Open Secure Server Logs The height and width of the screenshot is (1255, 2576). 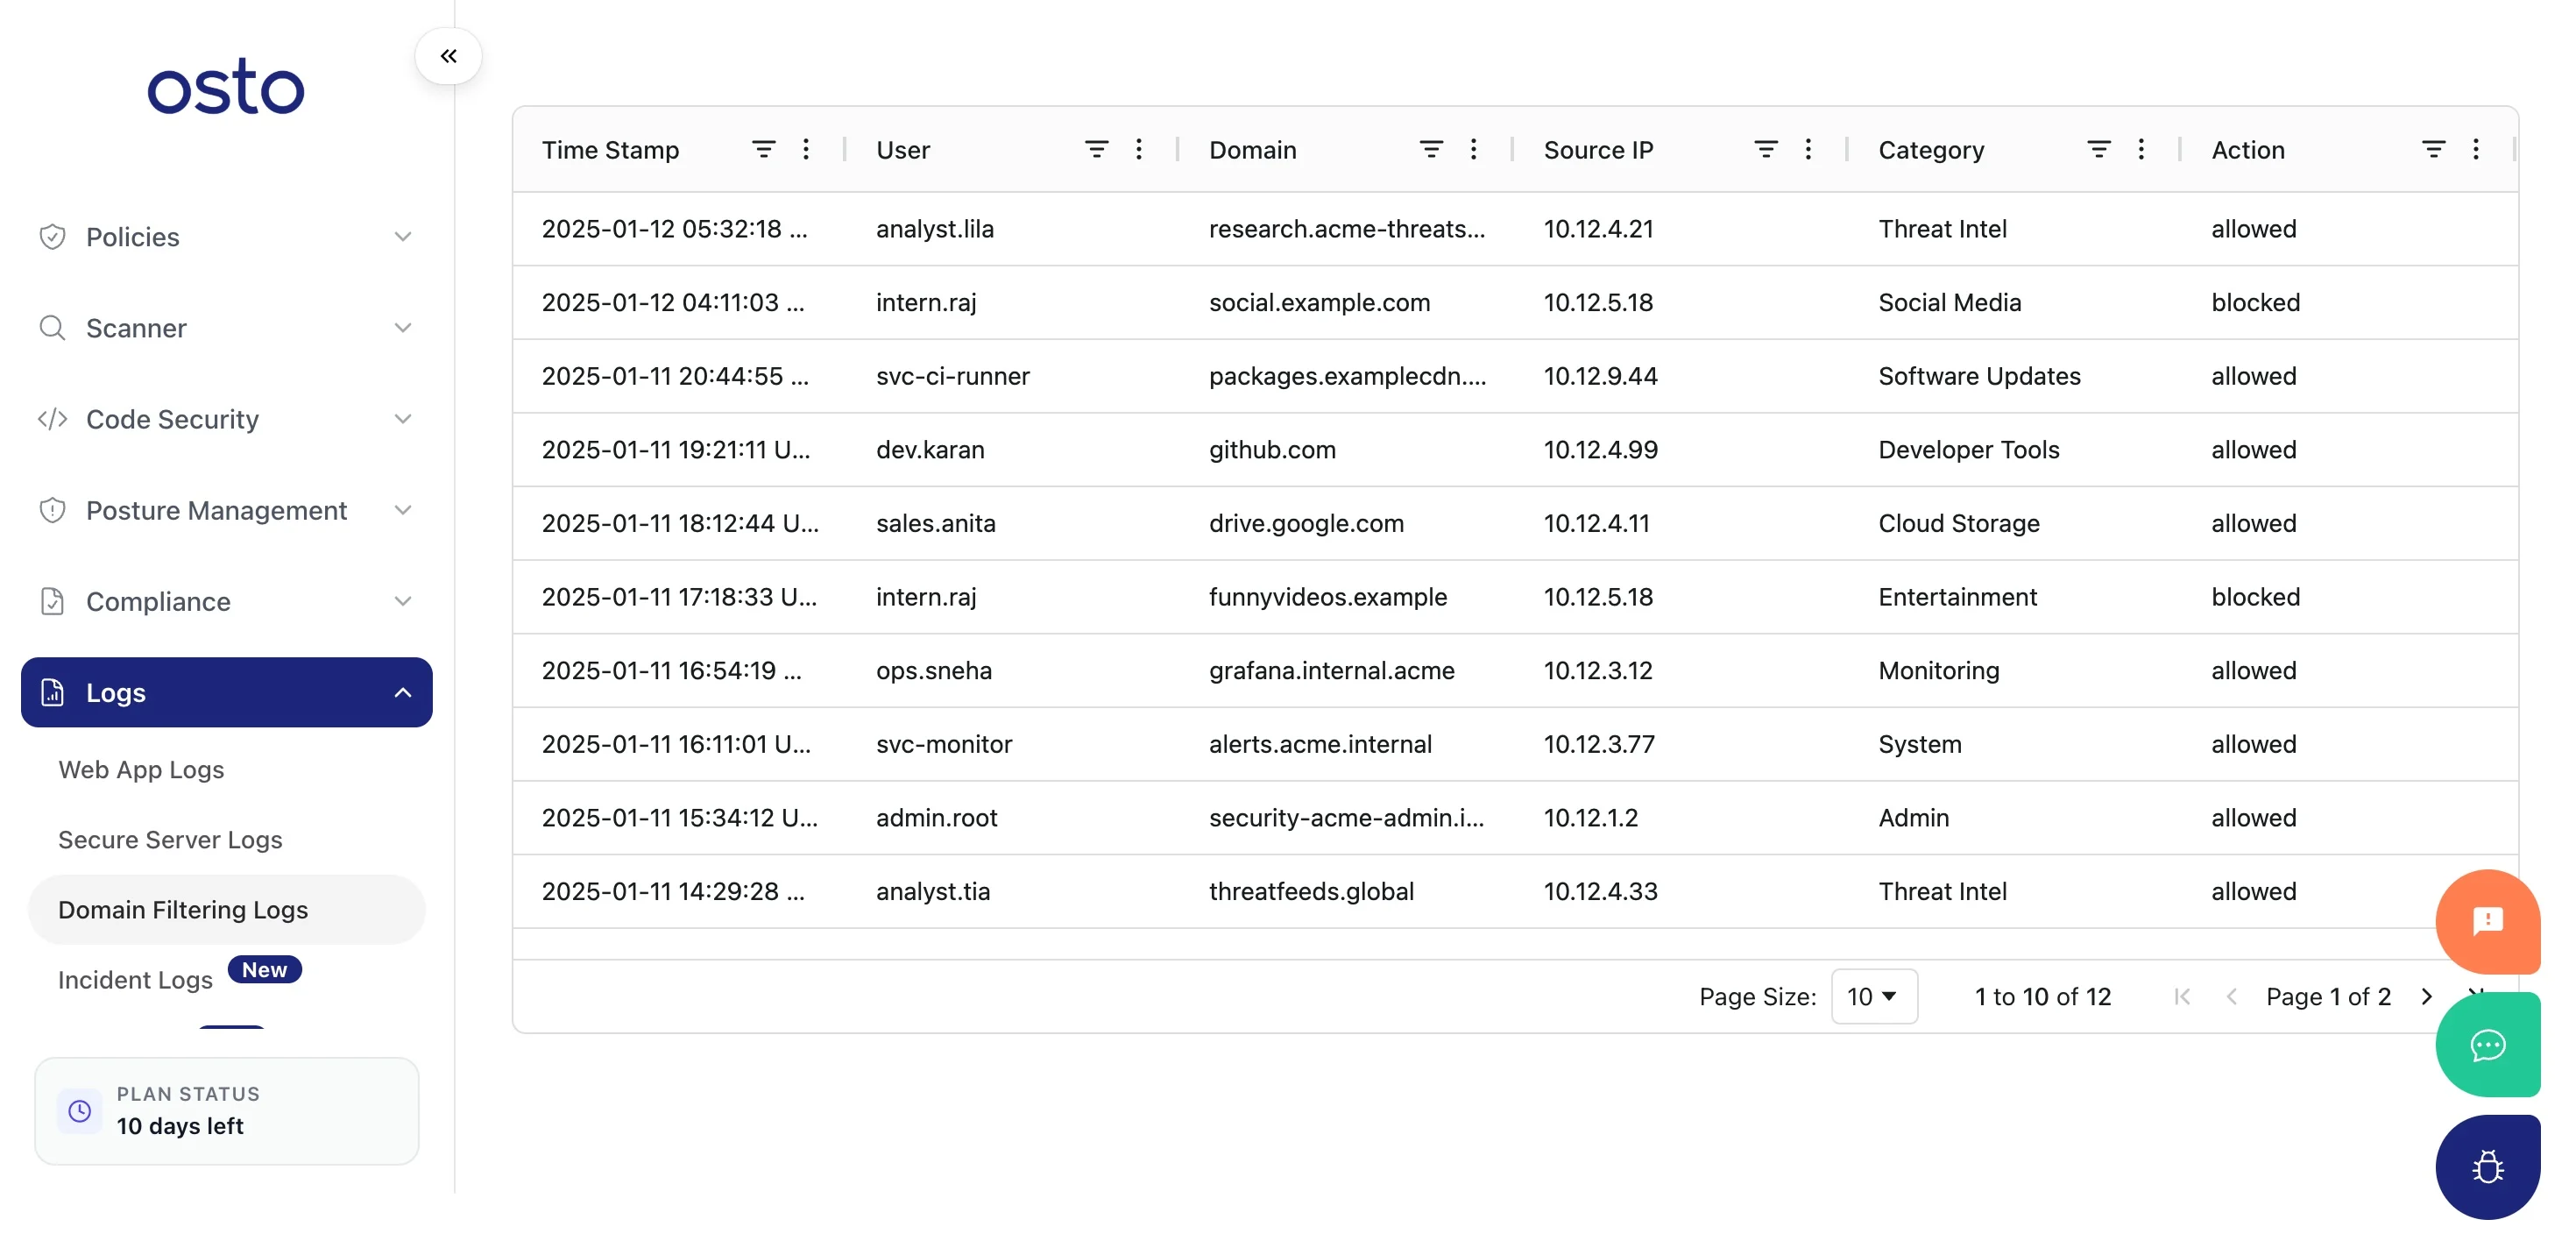[170, 839]
